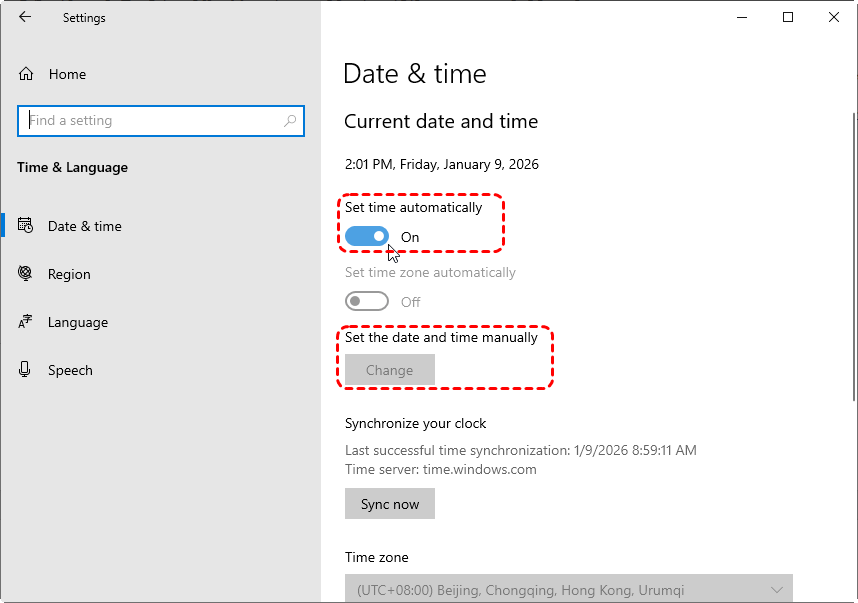Image resolution: width=858 pixels, height=603 pixels.
Task: Expand time zone list via chevron arrow
Action: [777, 590]
